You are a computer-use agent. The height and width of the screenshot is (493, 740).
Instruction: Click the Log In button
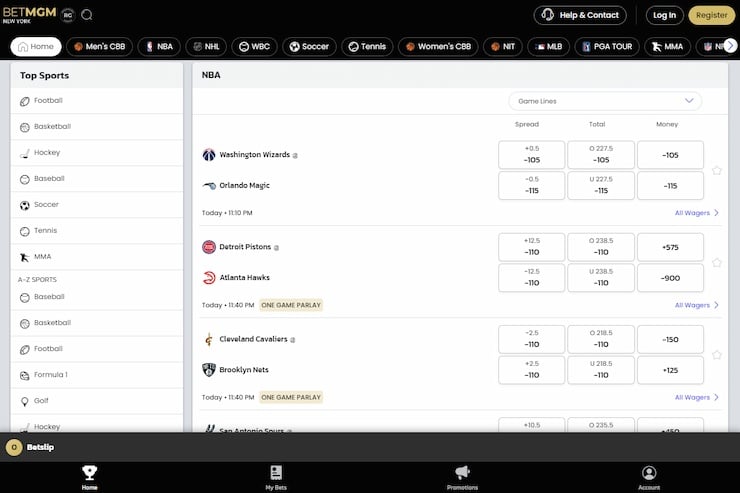664,15
